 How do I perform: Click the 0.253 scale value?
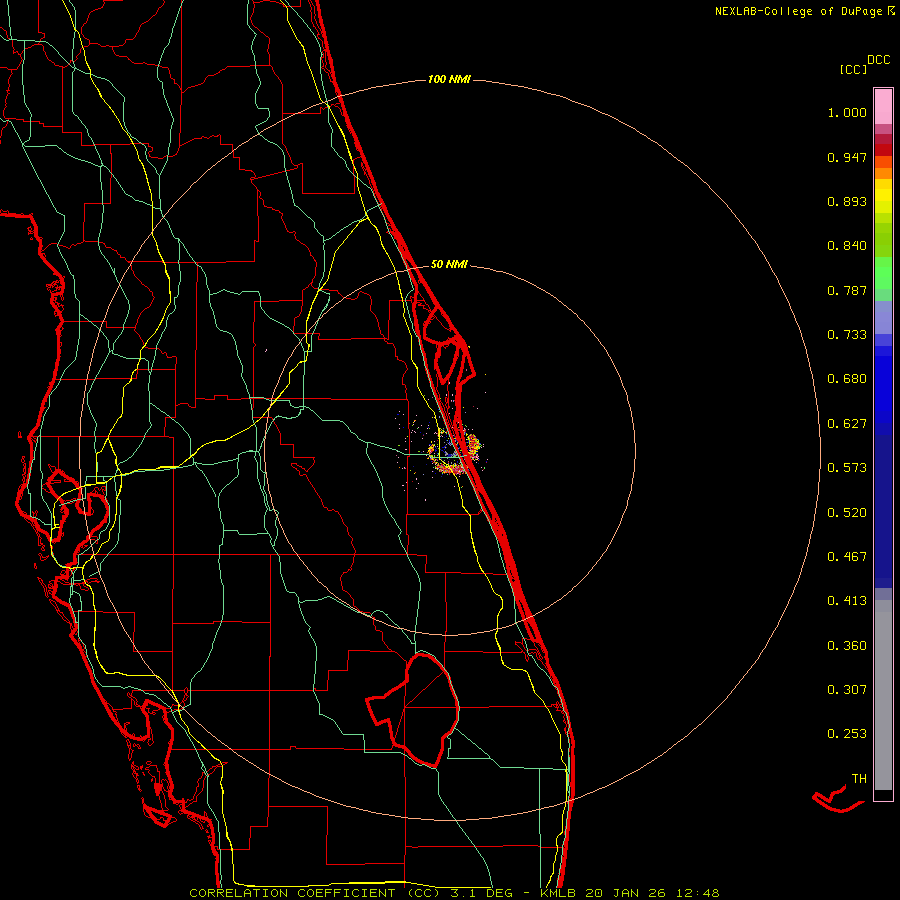pos(847,734)
